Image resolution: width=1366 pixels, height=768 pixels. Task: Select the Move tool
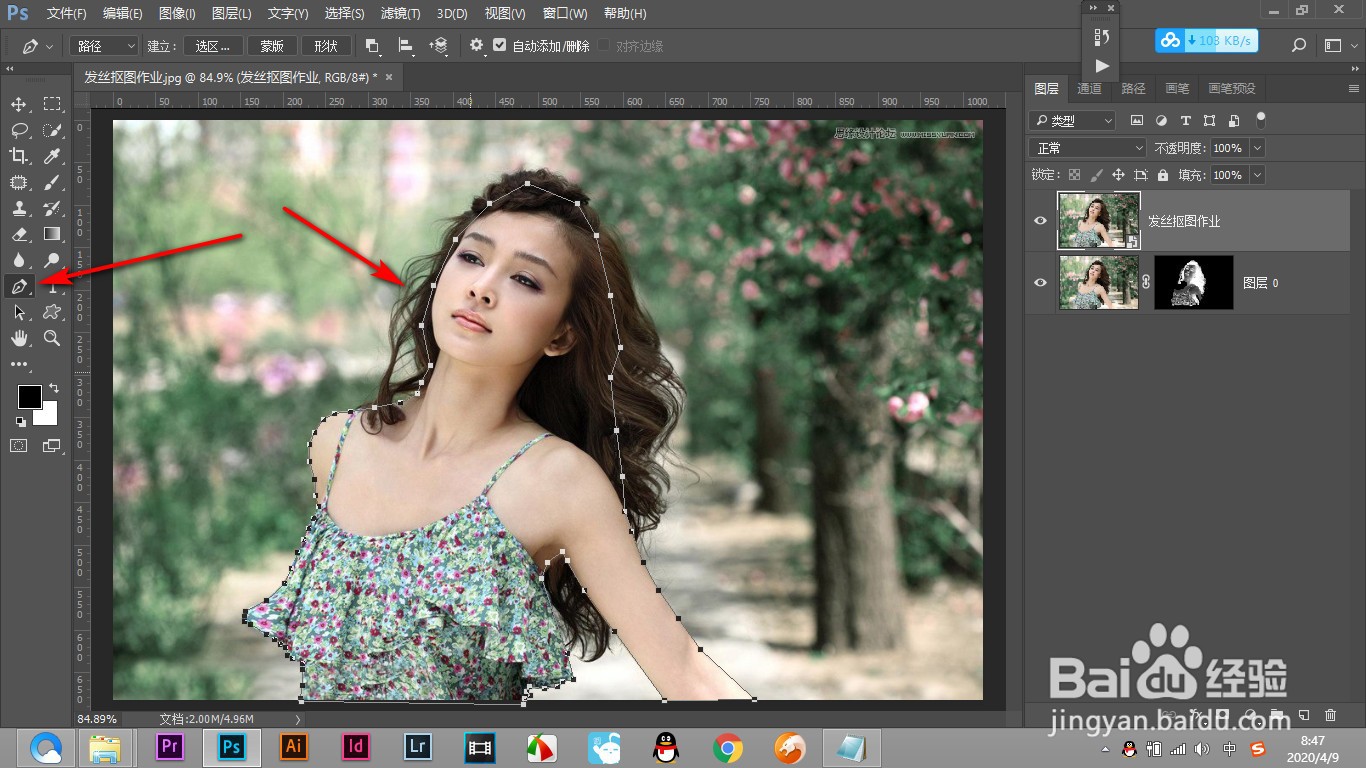[x=19, y=105]
